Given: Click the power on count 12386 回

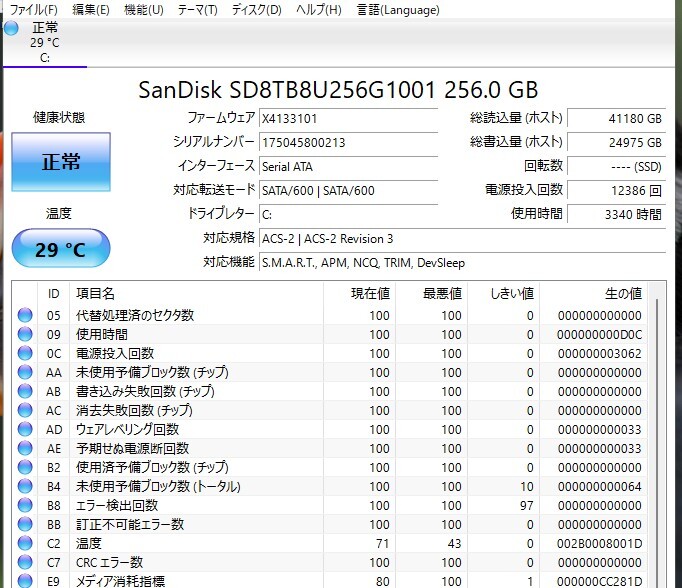Looking at the screenshot, I should click(x=616, y=190).
